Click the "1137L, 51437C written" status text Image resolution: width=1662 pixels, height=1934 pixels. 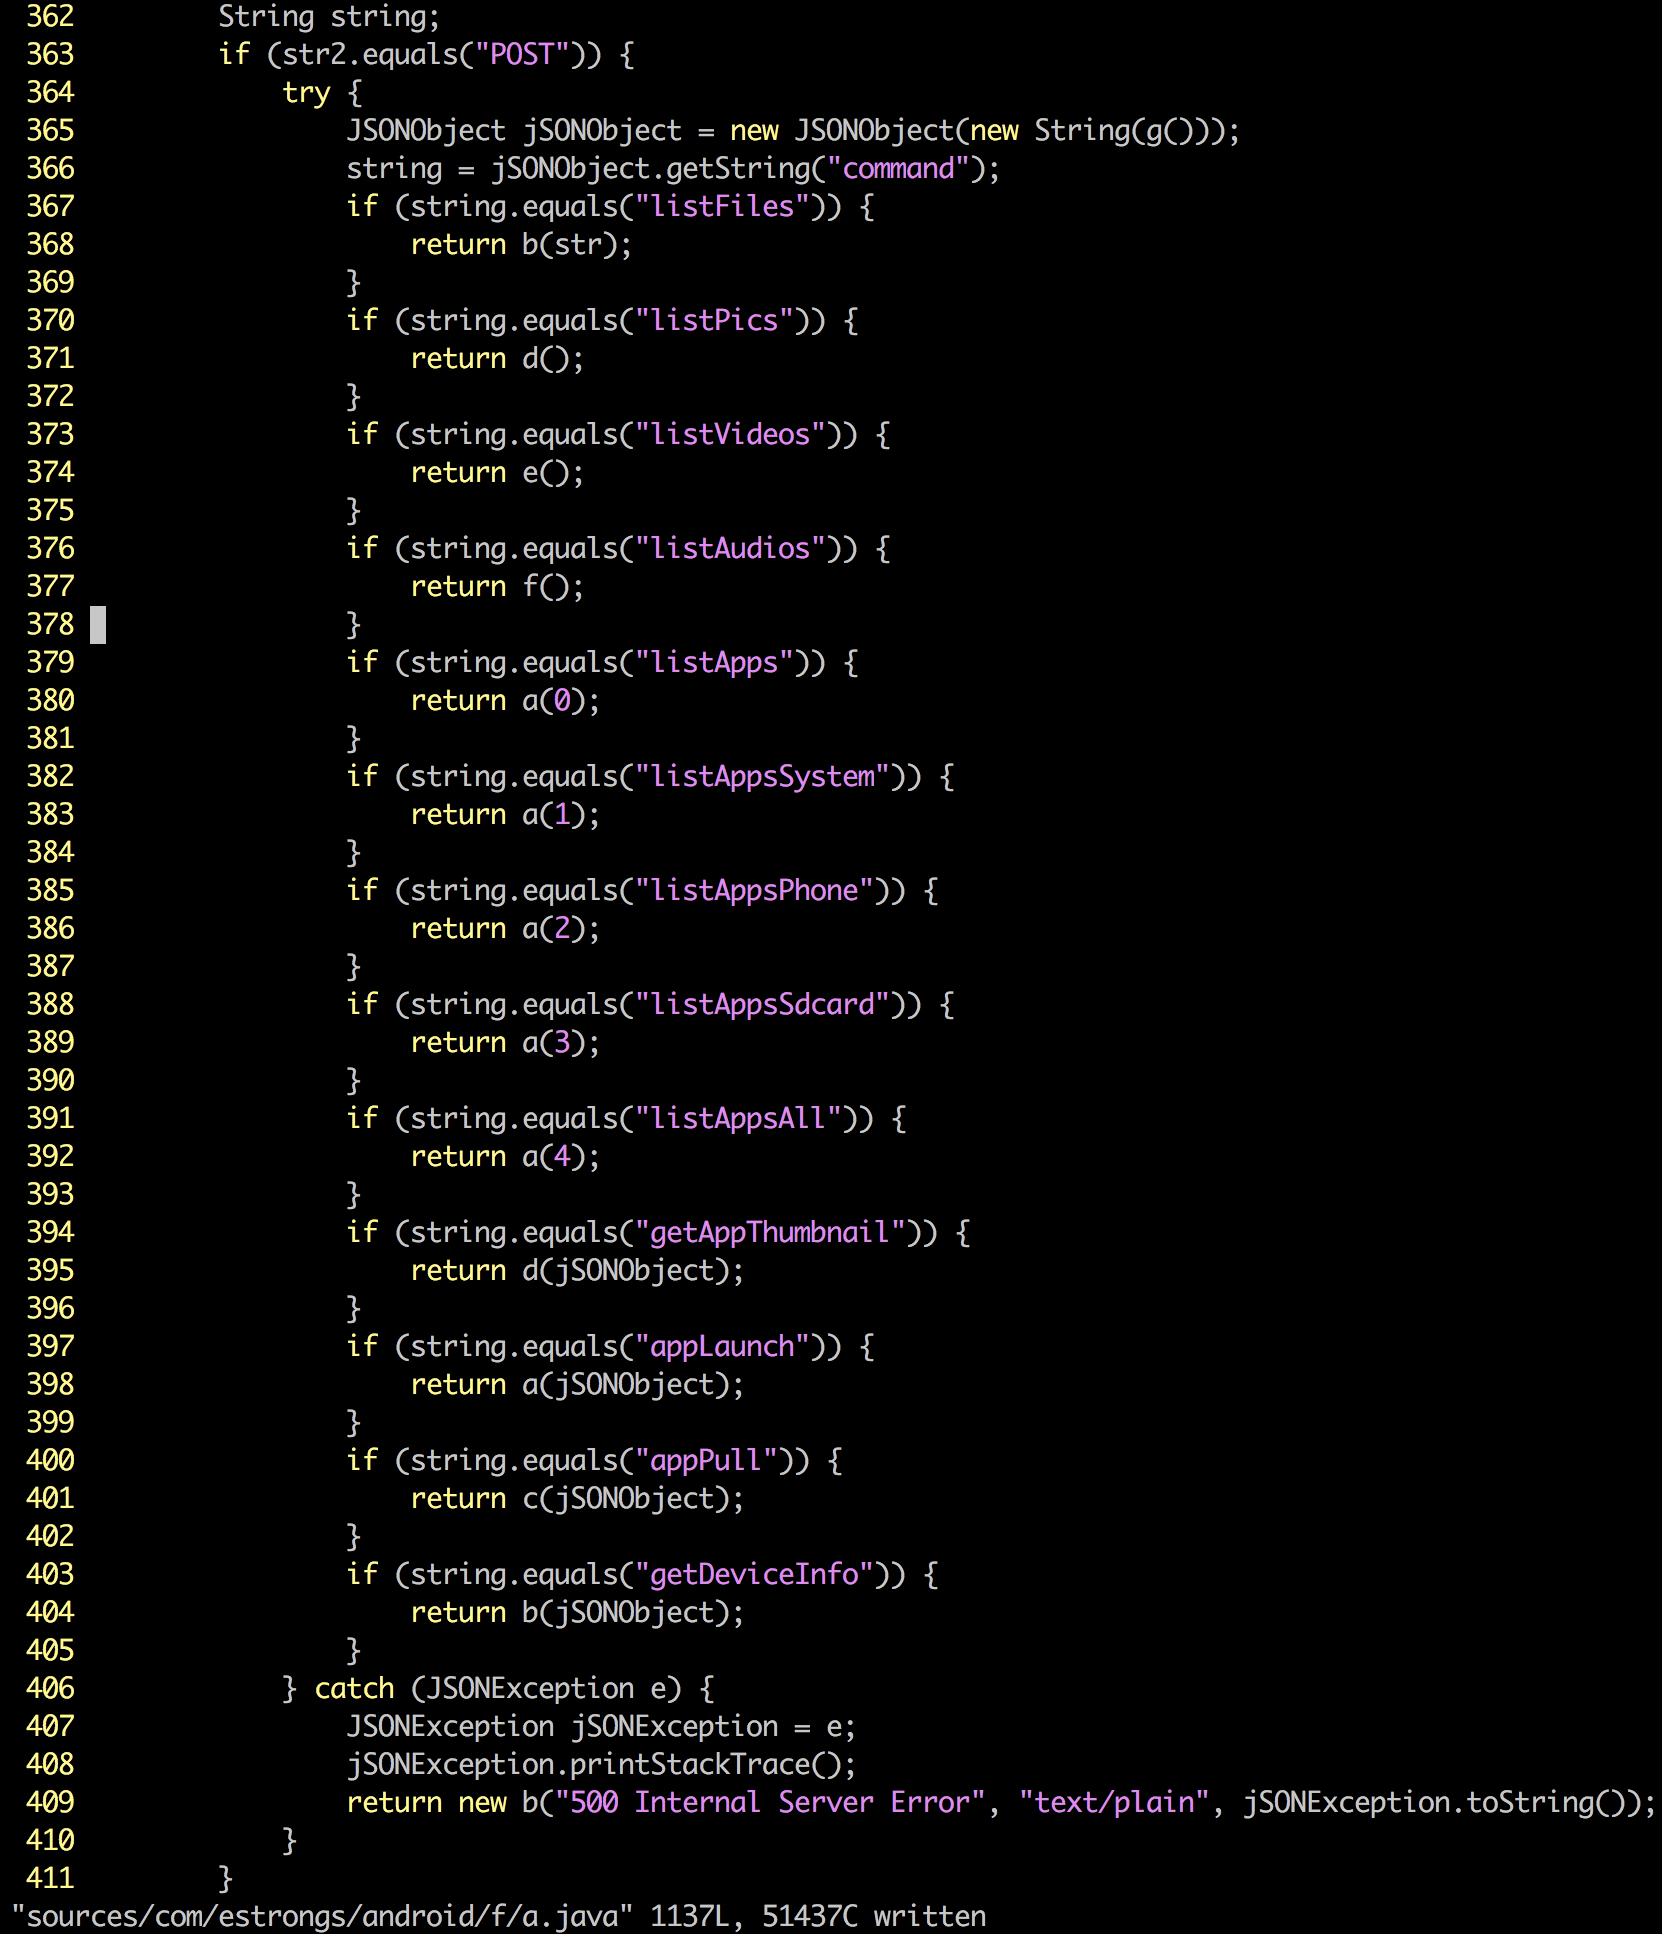click(x=818, y=1916)
